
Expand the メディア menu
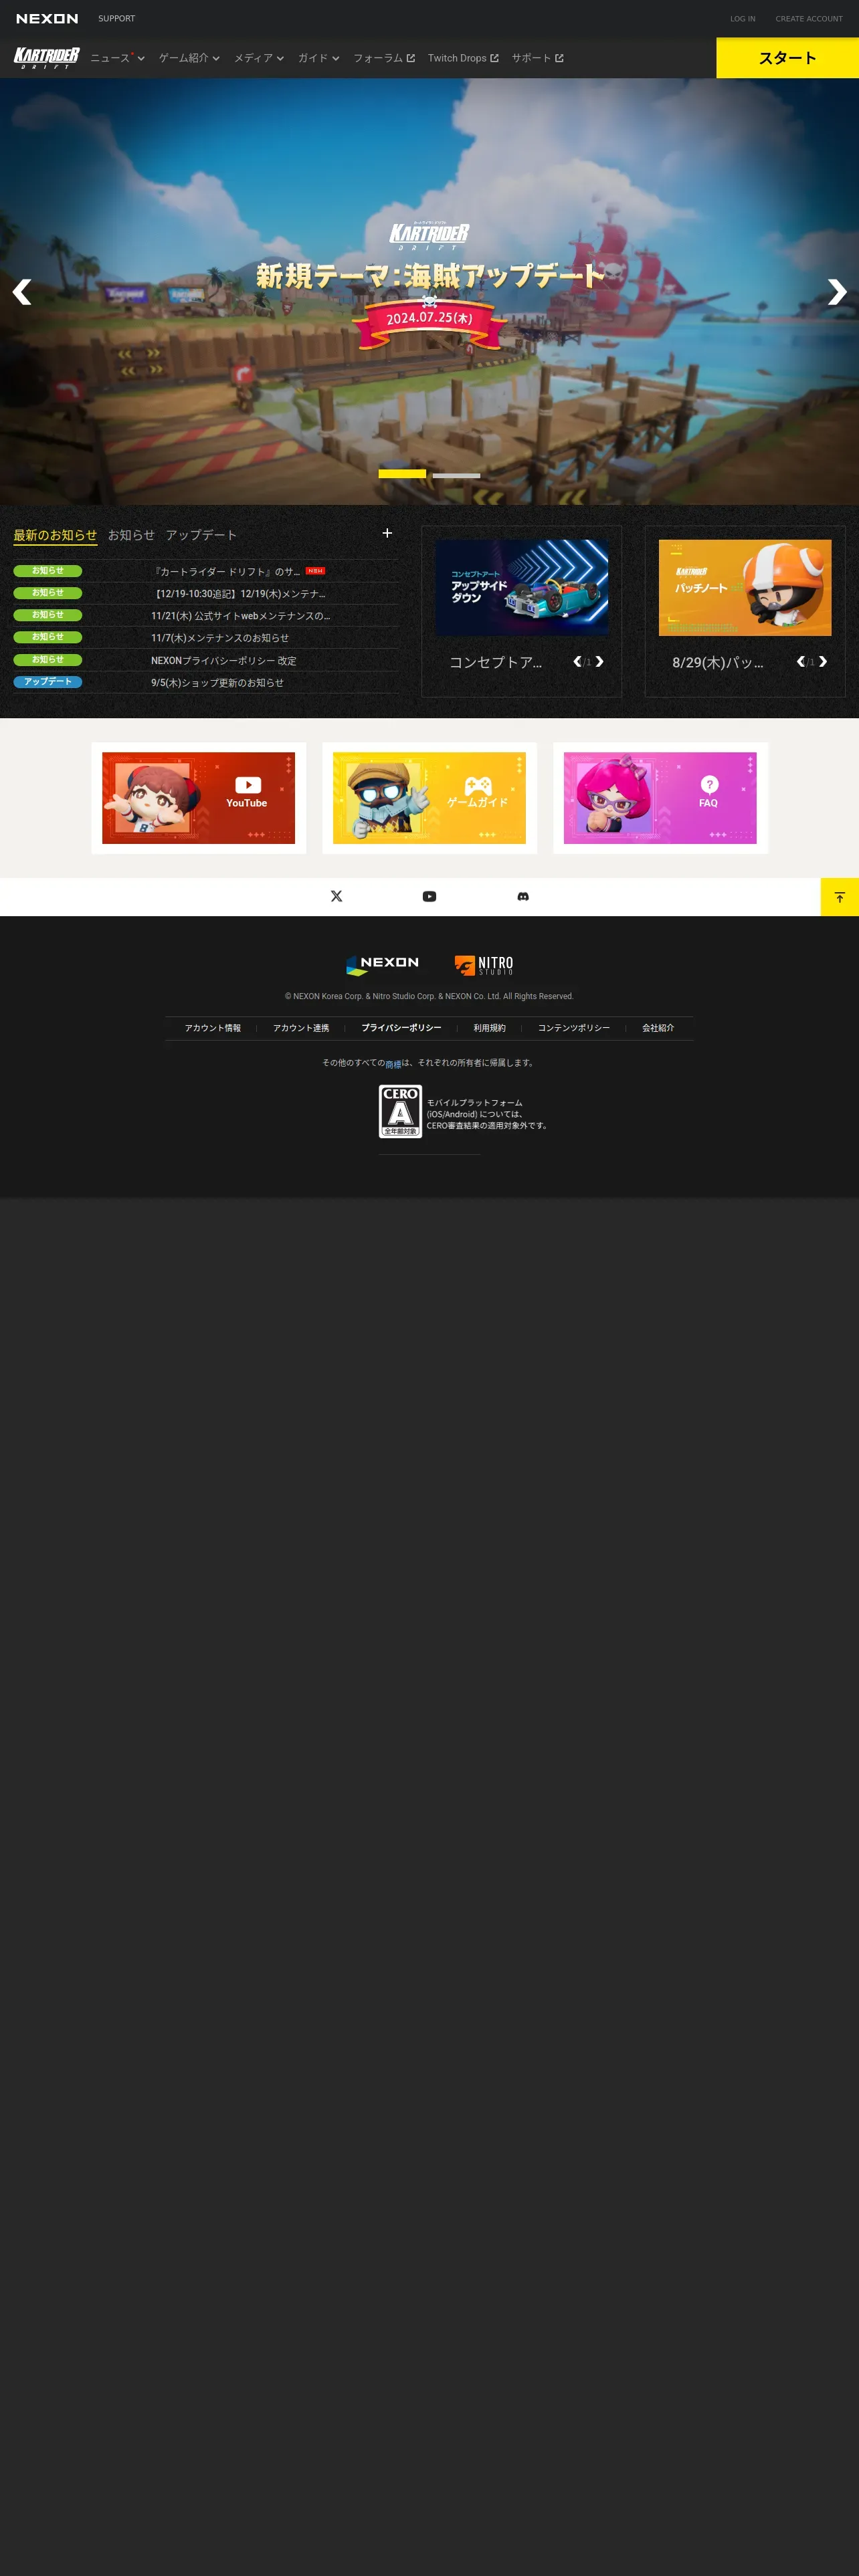coord(259,58)
